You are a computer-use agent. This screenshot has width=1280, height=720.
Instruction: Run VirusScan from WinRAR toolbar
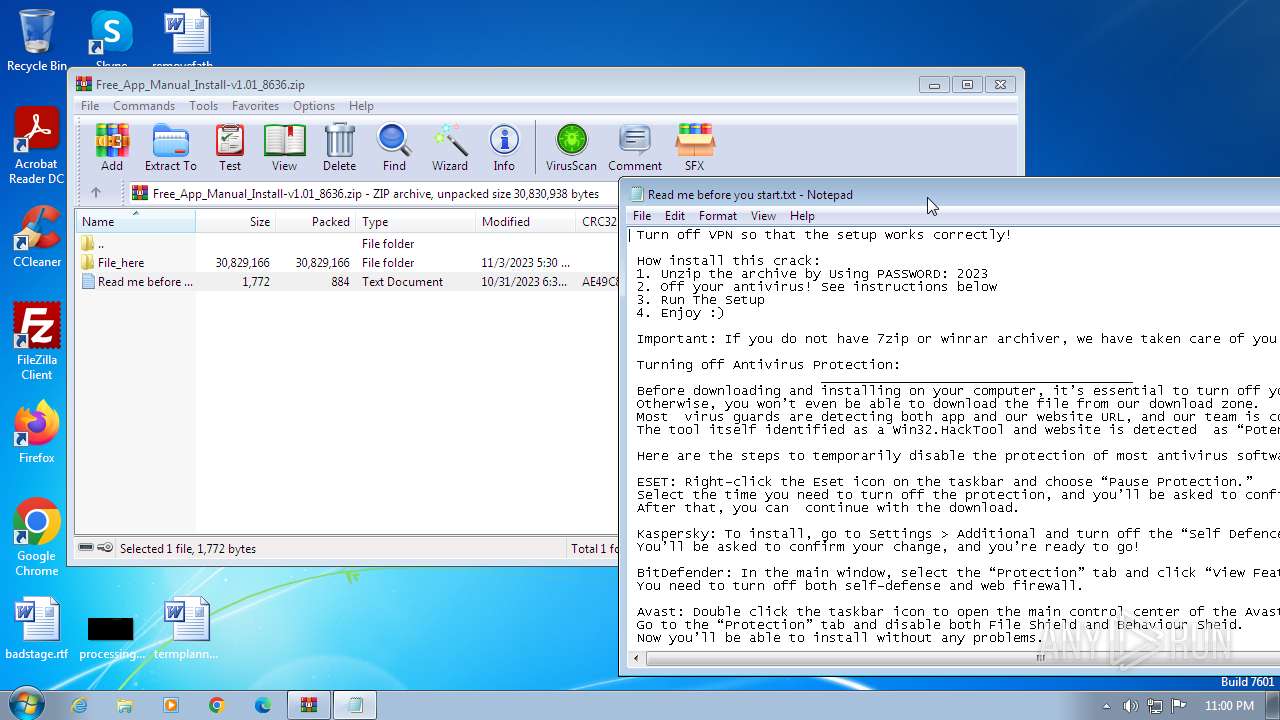pos(571,147)
